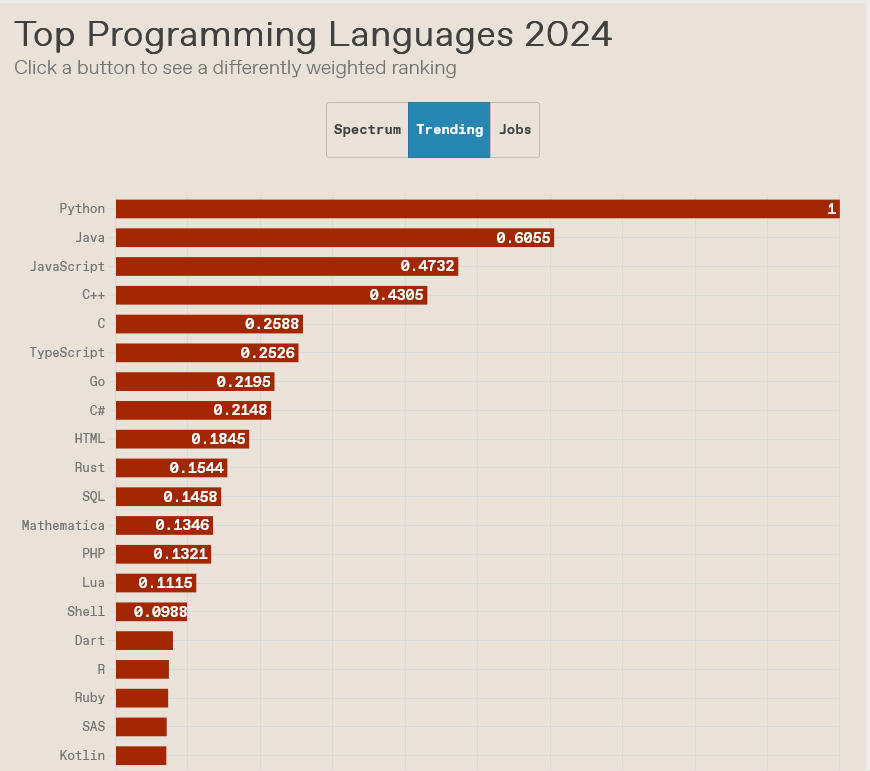Click the Go bar showing 0.2195
The image size is (870, 771).
tap(195, 382)
